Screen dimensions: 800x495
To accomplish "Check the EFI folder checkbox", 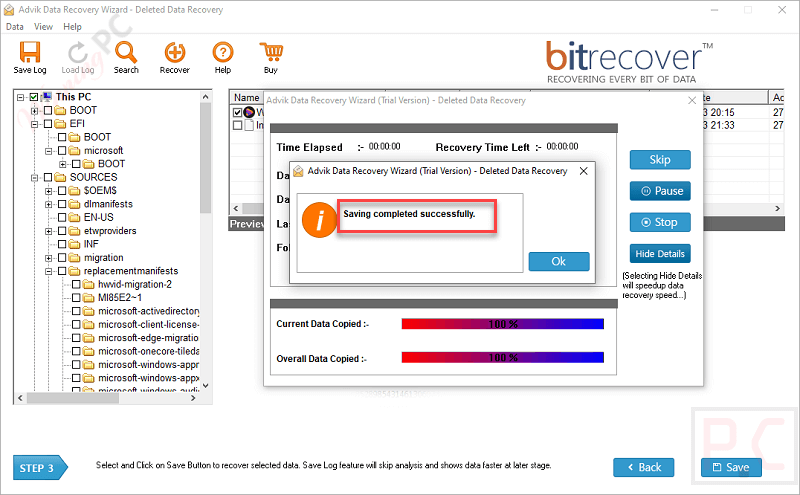I will tap(48, 124).
